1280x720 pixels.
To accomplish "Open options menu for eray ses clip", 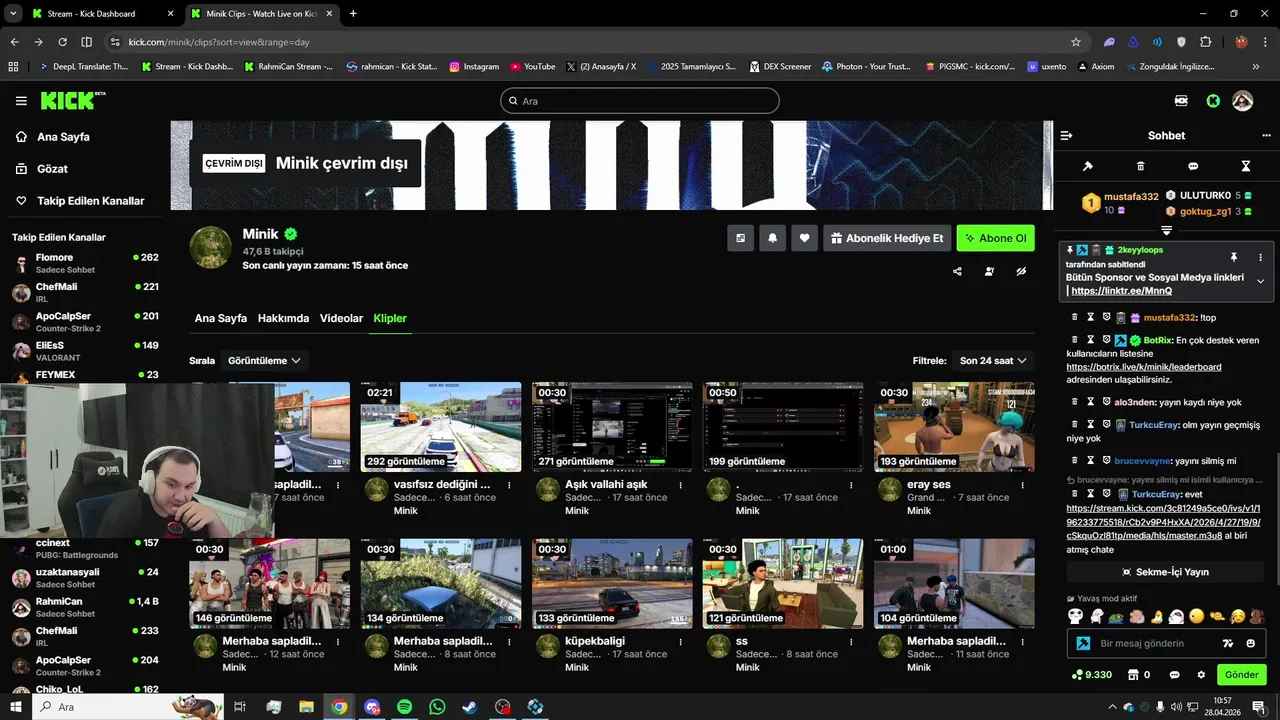I will pos(1022,485).
